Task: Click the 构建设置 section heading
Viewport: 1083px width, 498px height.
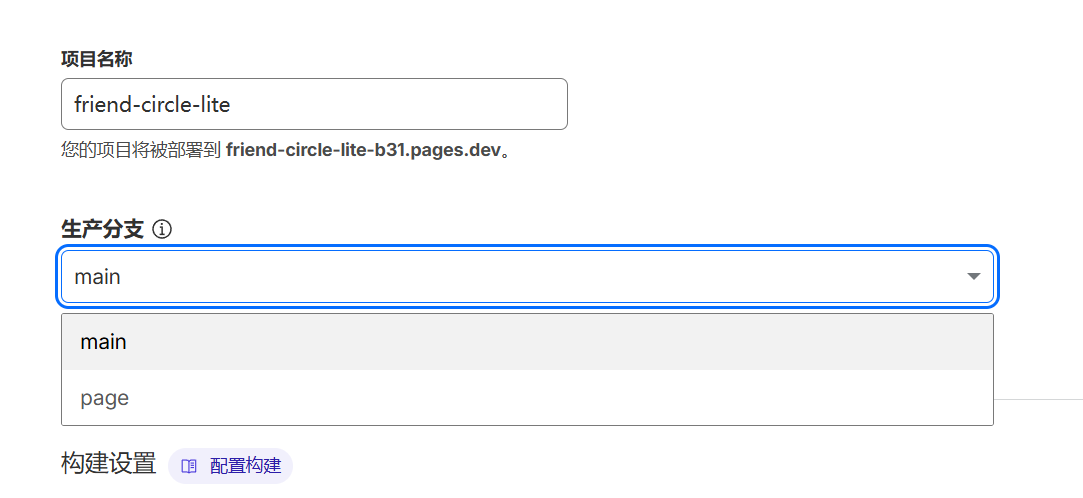Action: (x=109, y=464)
